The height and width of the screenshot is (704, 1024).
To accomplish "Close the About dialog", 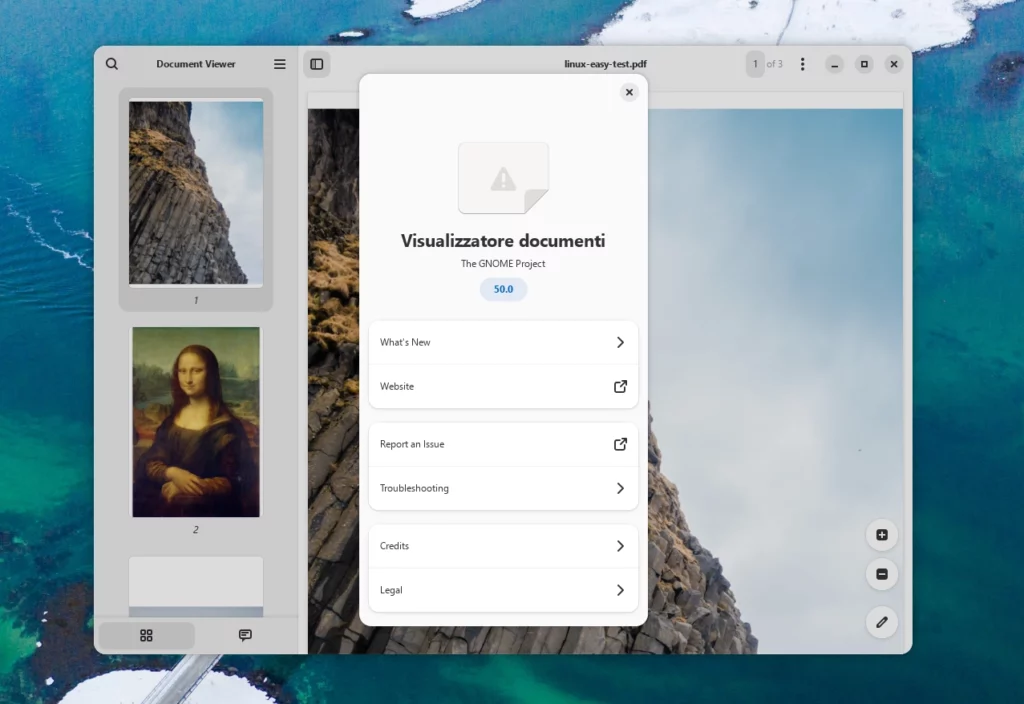I will [x=629, y=92].
